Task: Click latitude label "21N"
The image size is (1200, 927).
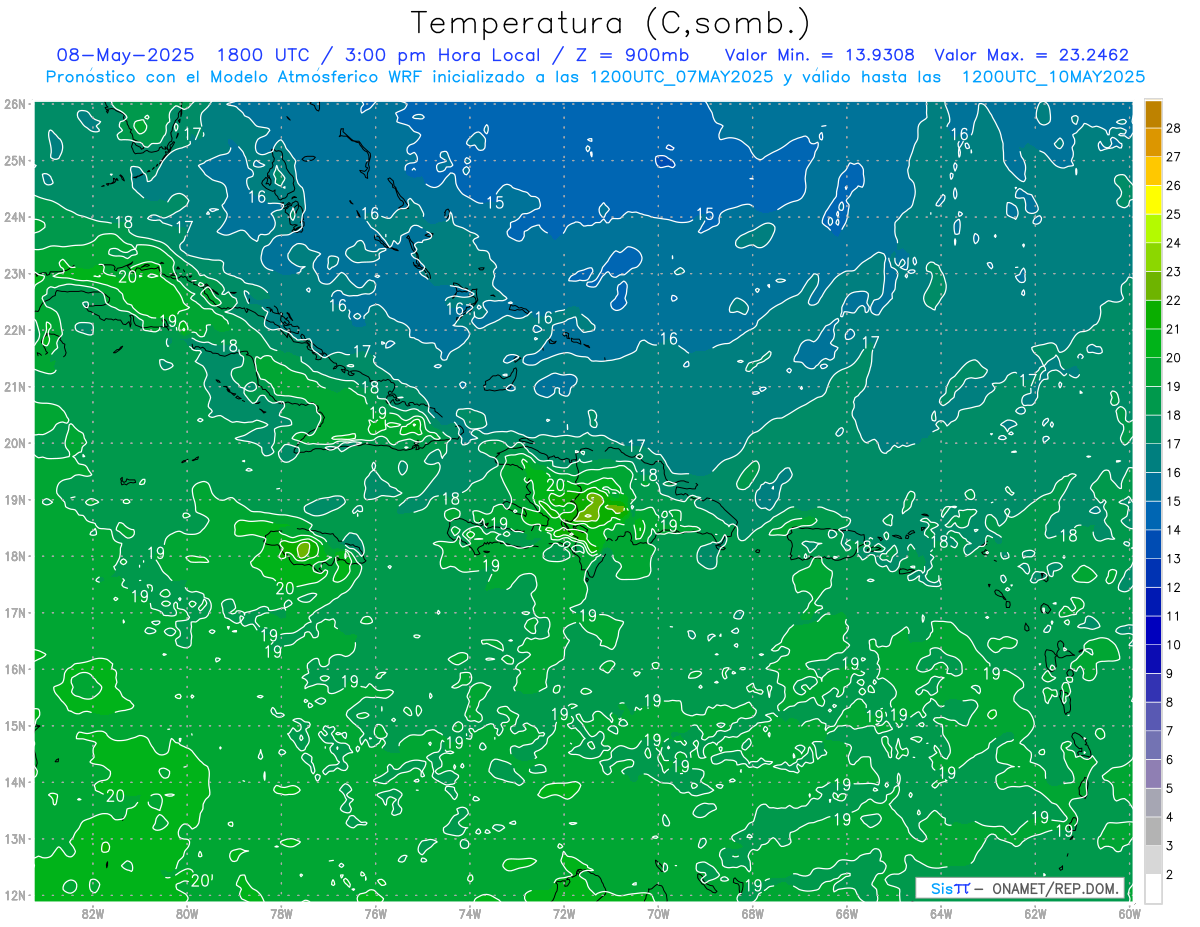Action: click(15, 386)
